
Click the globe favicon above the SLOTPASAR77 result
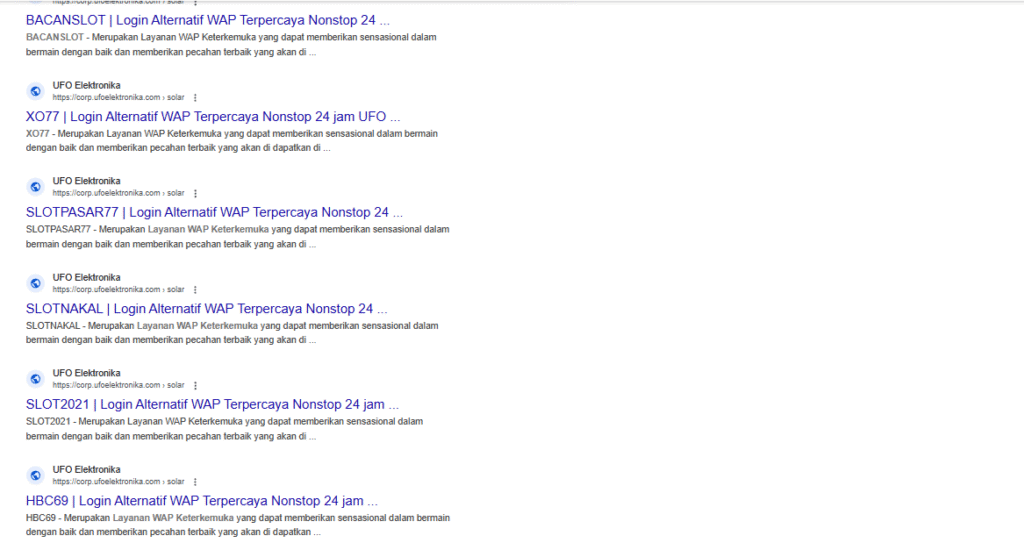point(35,187)
